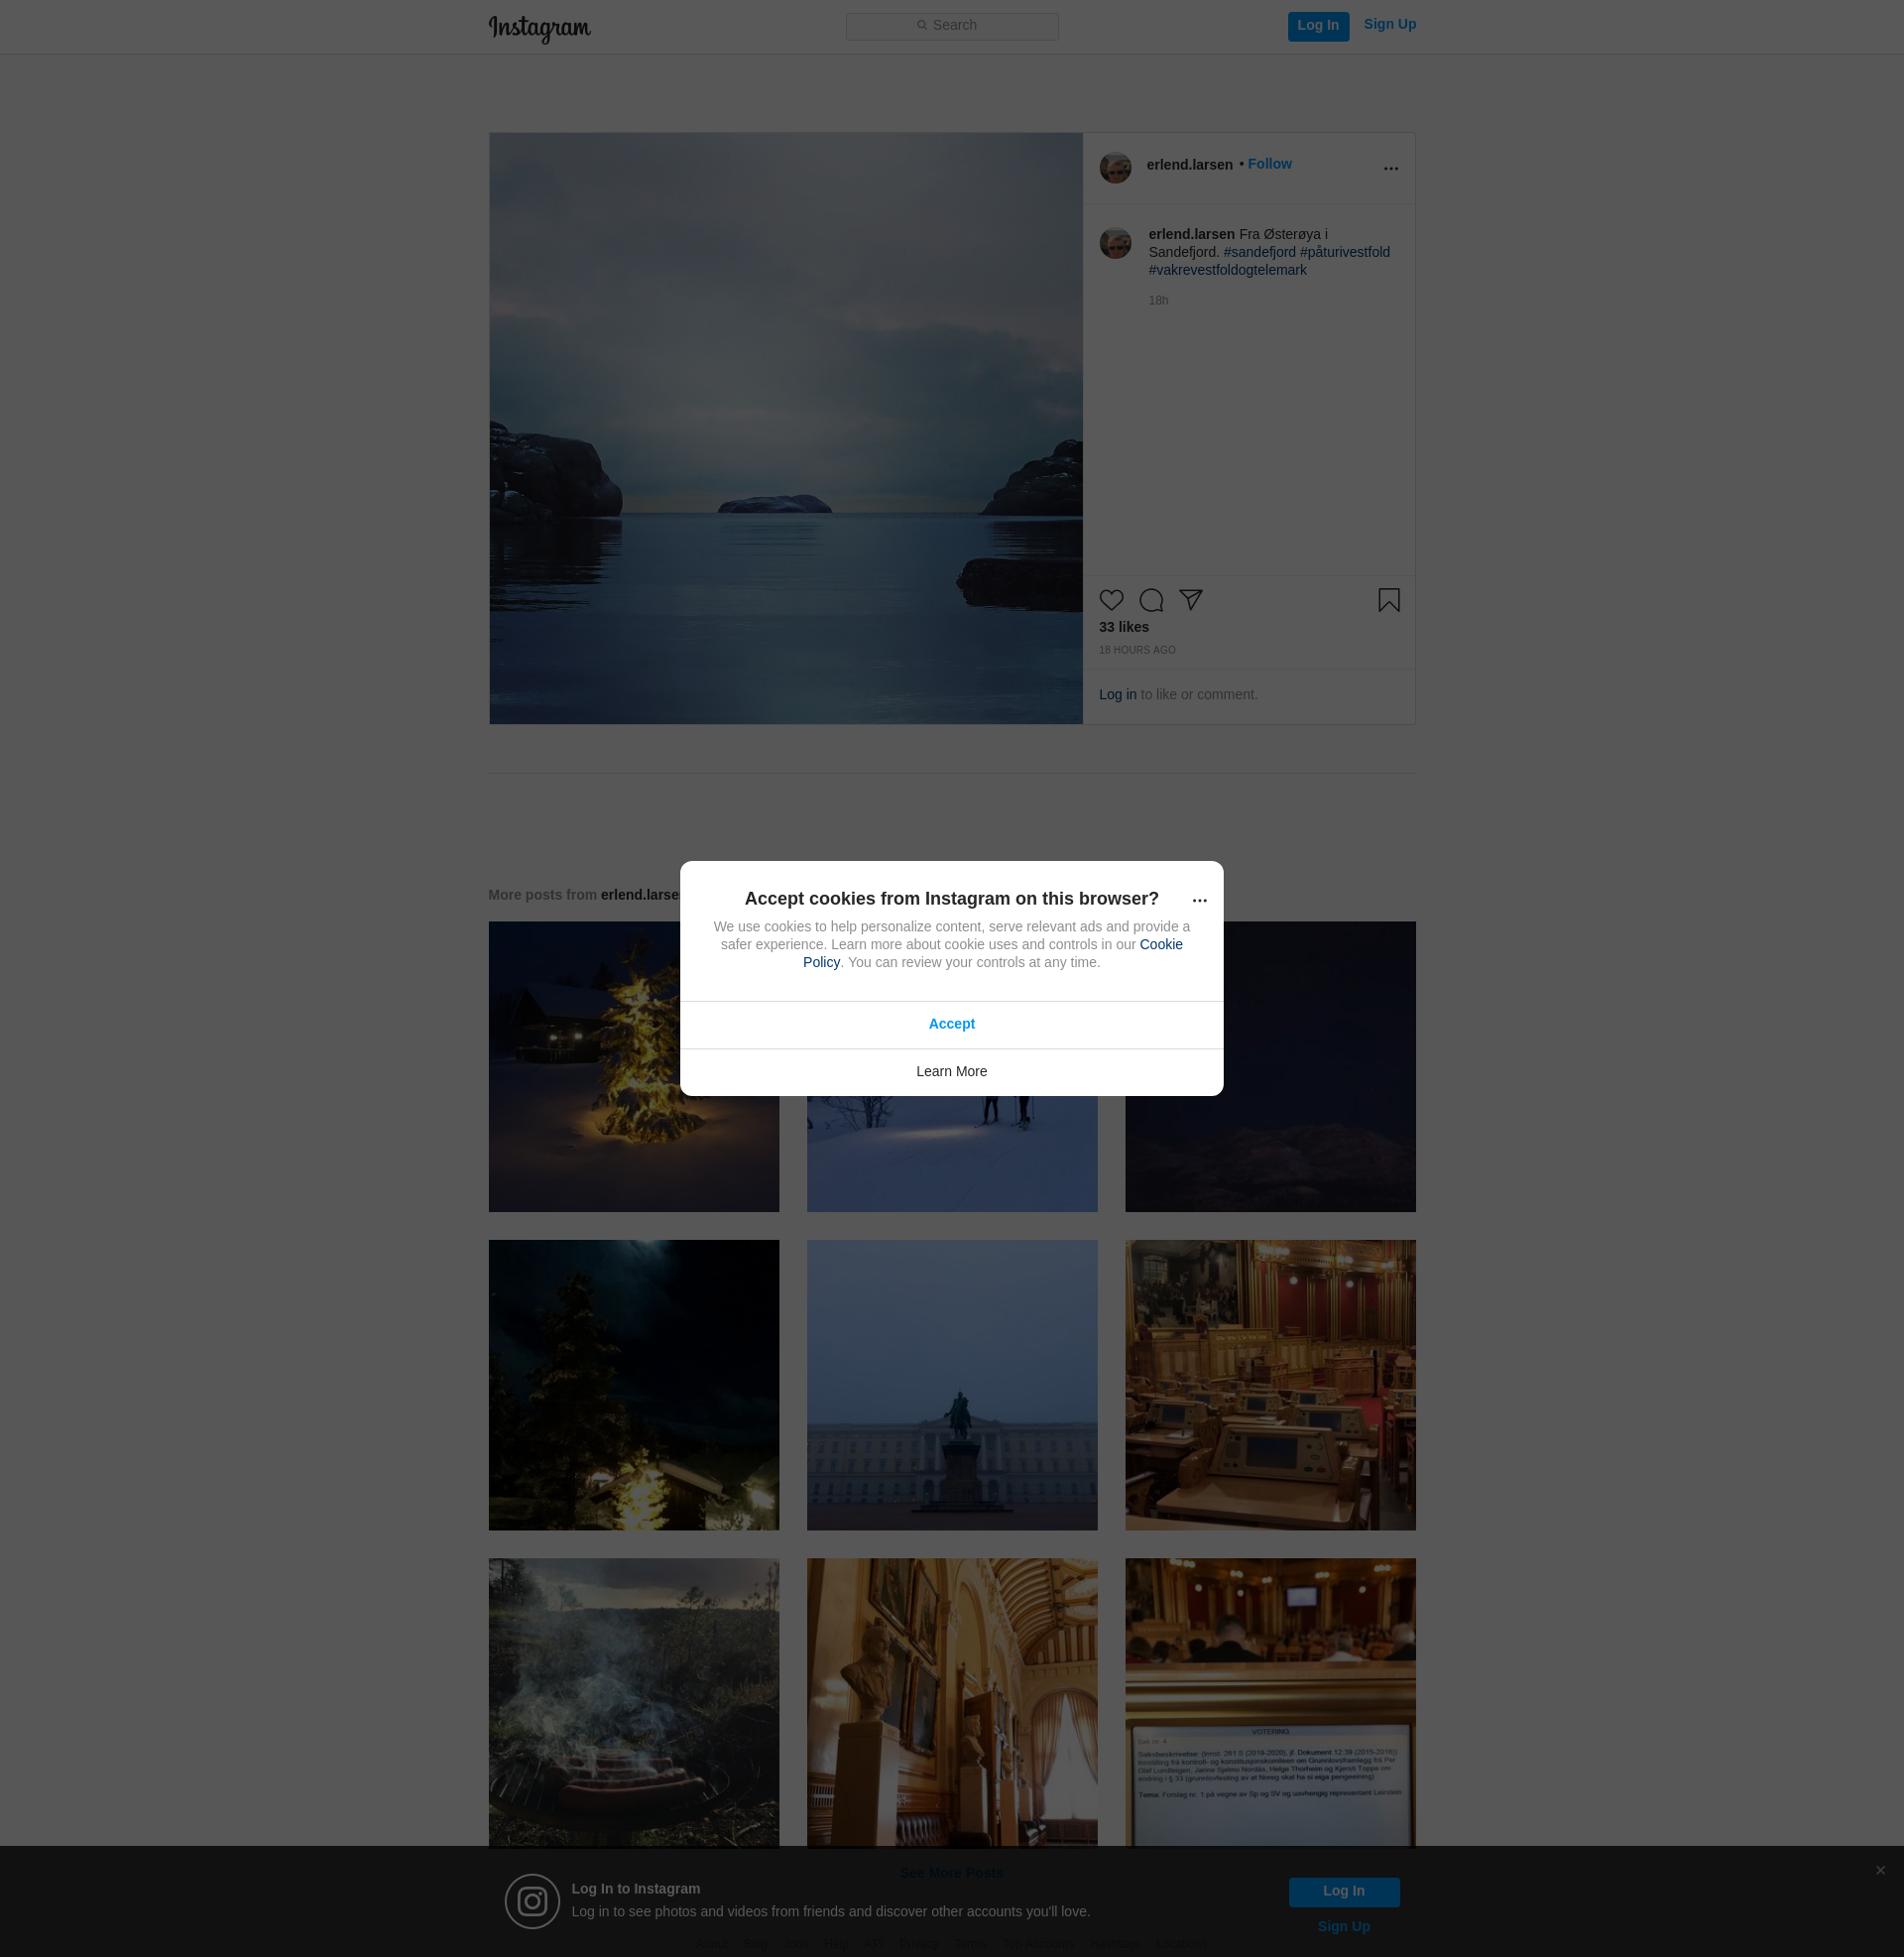Open post options three-dot menu

click(1390, 168)
